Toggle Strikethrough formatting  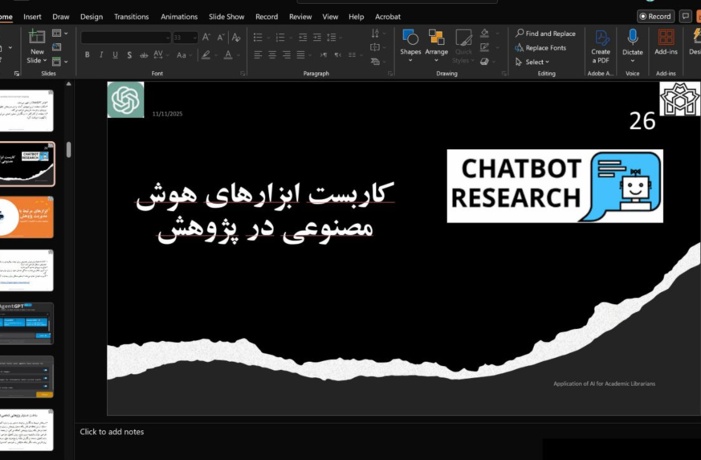(144, 55)
